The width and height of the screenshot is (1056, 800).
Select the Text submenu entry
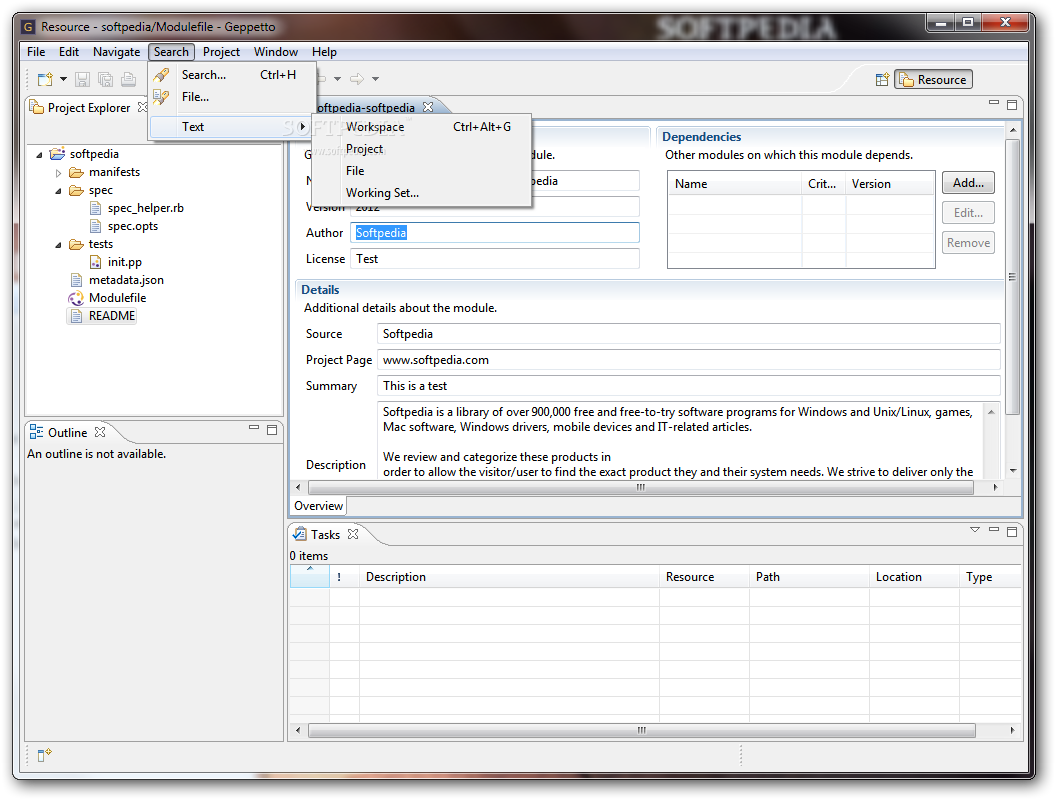point(230,127)
